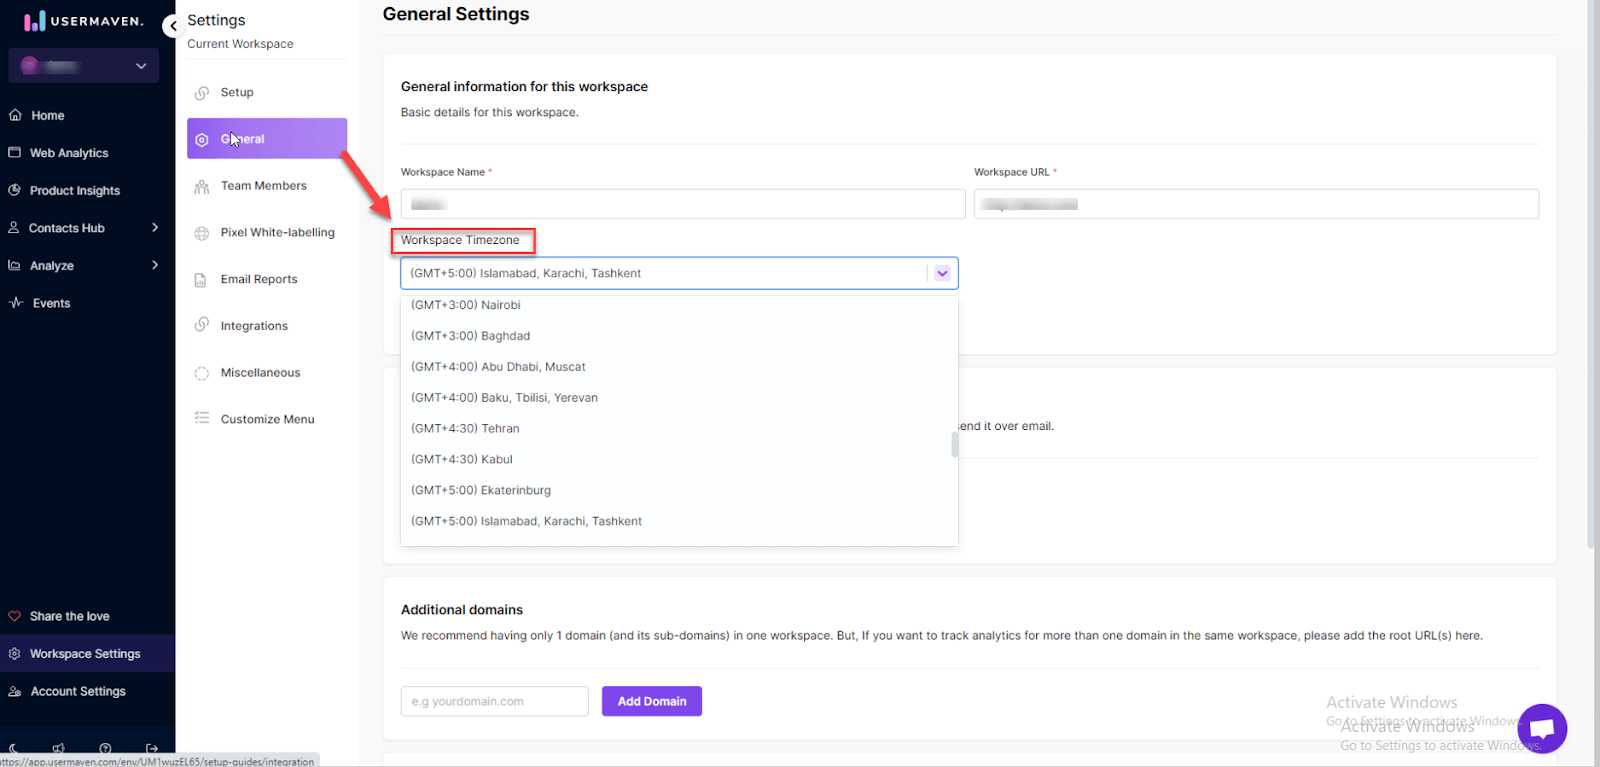Switch to Setup settings section
Image resolution: width=1600 pixels, height=767 pixels.
[x=237, y=92]
